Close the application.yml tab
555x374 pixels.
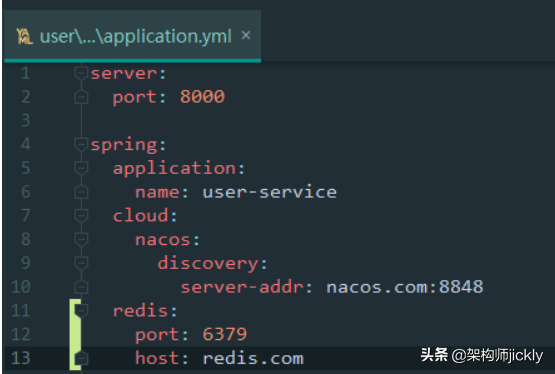tap(246, 35)
